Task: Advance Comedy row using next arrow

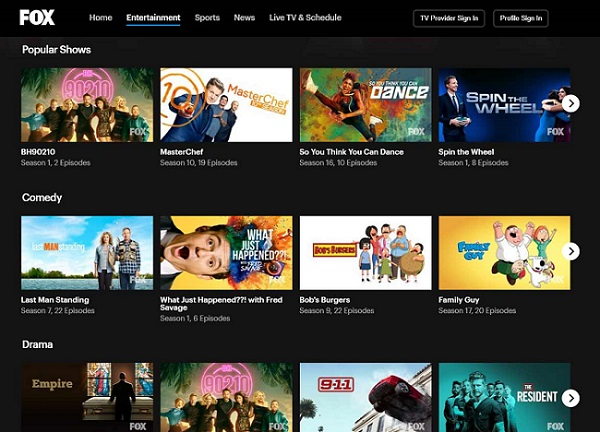Action: [x=570, y=252]
